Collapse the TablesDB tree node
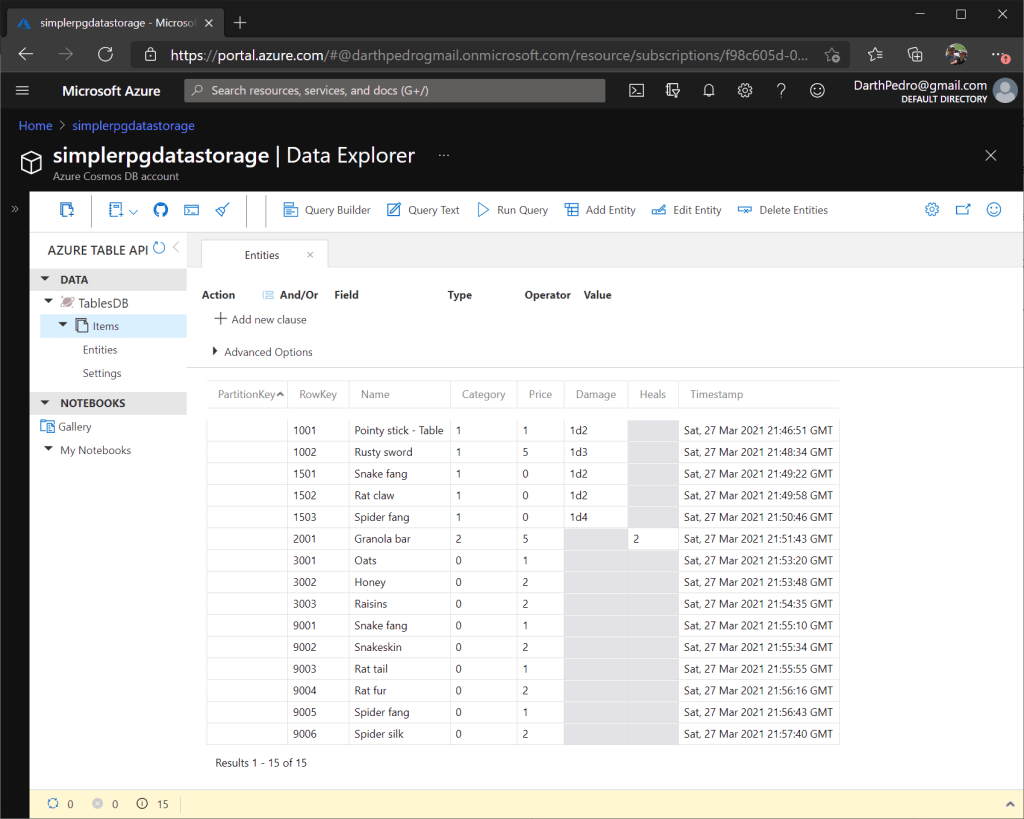Screen dimensions: 1024x819 [x=49, y=302]
